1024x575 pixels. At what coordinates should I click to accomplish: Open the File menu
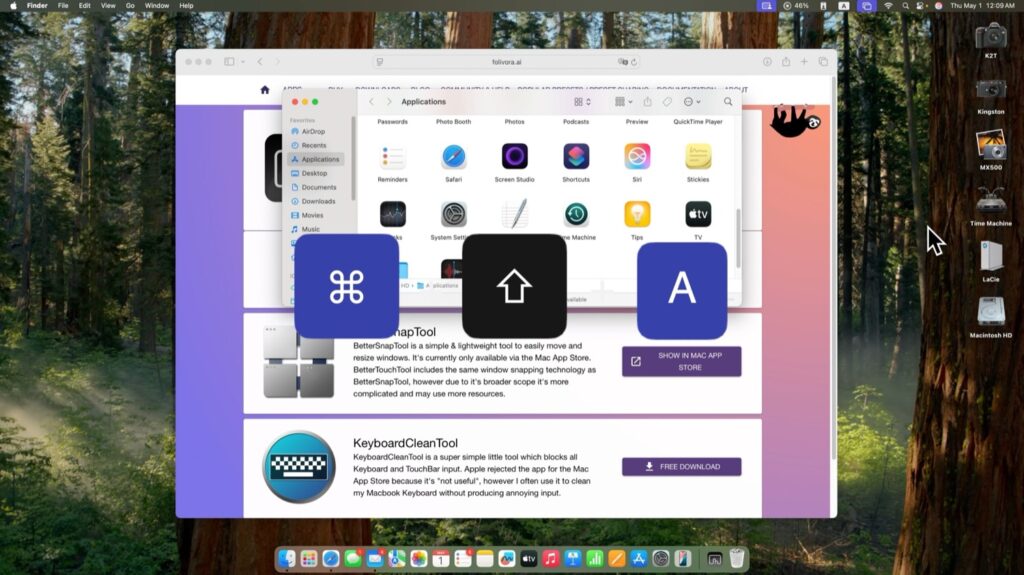coord(63,5)
